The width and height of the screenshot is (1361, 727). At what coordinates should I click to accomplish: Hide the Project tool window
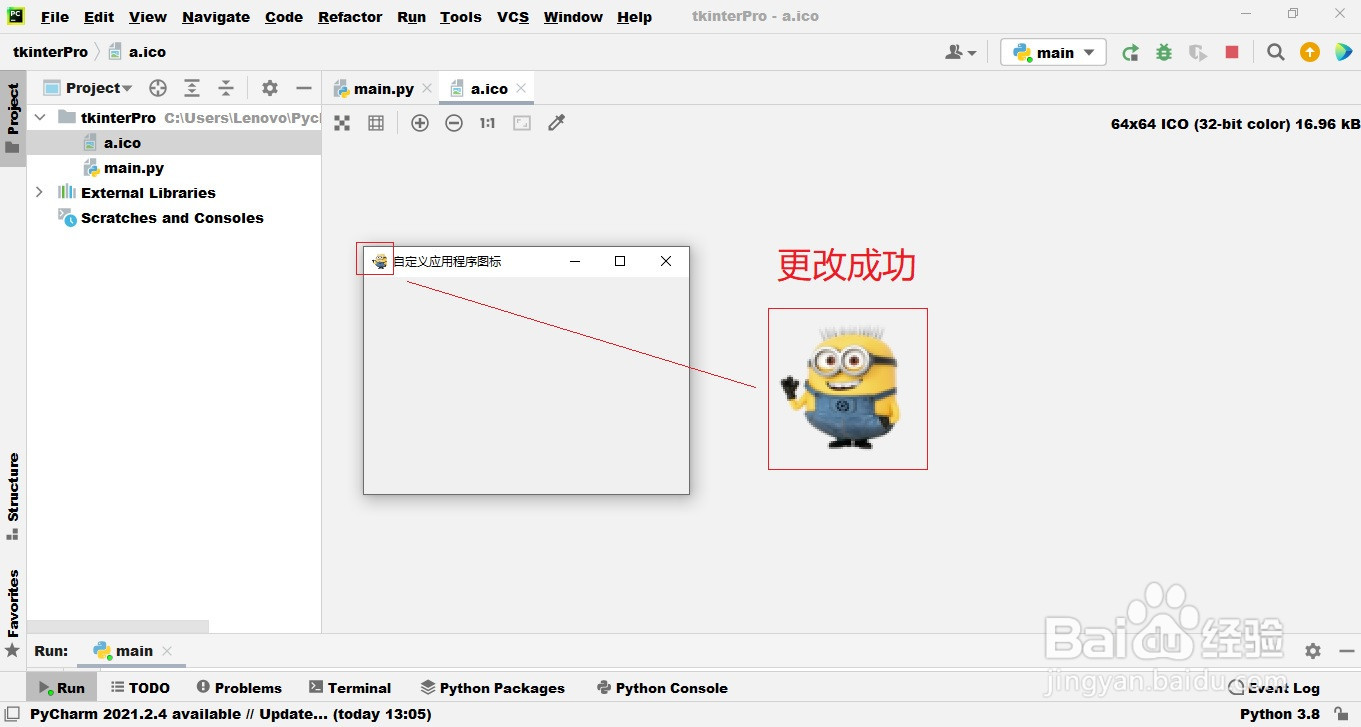pyautogui.click(x=304, y=88)
